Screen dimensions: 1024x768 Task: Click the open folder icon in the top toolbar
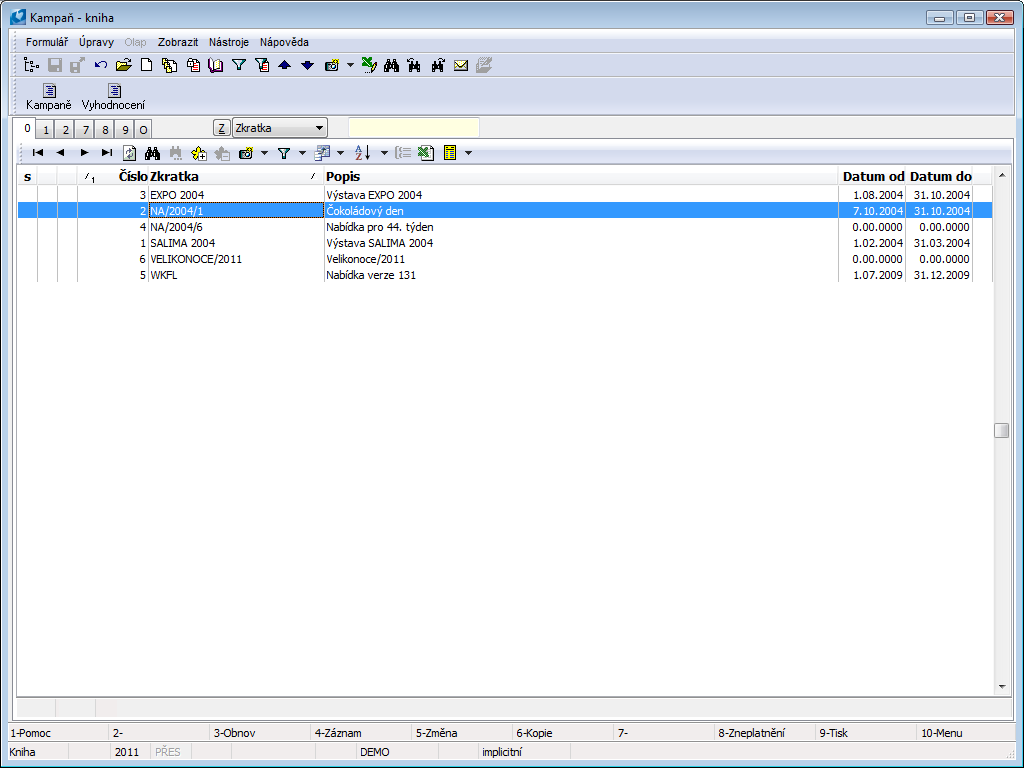(123, 66)
